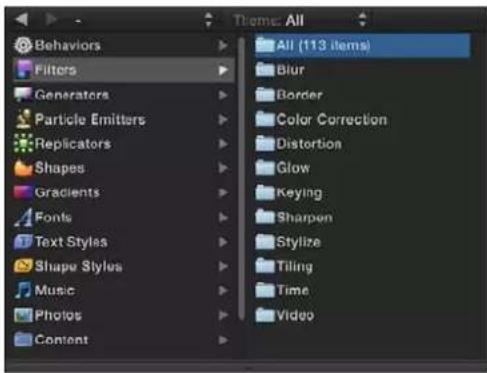This screenshot has height=373, width=487.
Task: Expand the Generators category arrow
Action: point(223,95)
